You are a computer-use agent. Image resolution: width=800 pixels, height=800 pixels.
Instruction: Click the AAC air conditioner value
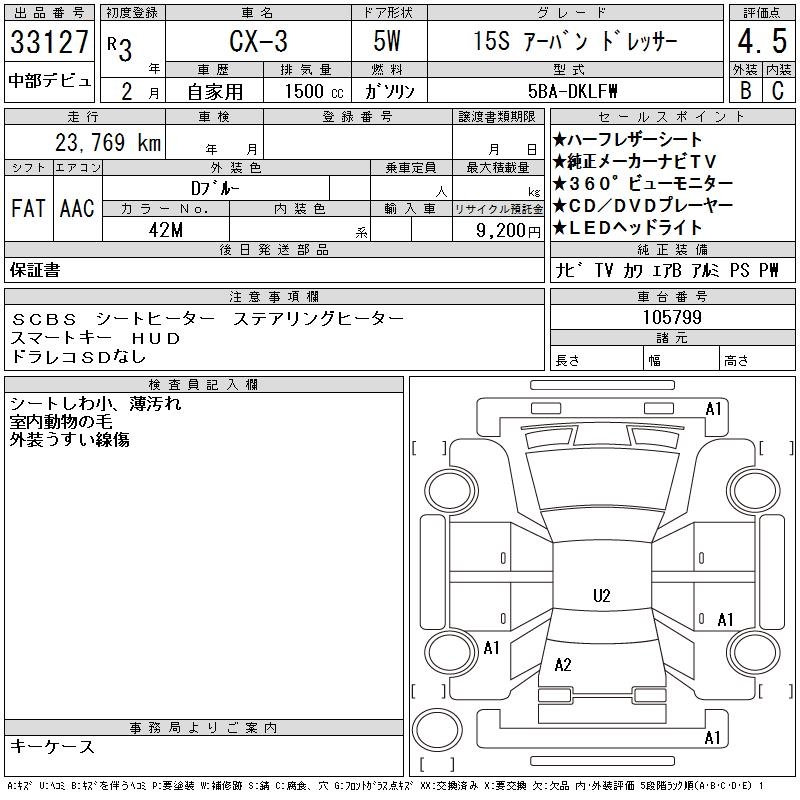tap(77, 208)
